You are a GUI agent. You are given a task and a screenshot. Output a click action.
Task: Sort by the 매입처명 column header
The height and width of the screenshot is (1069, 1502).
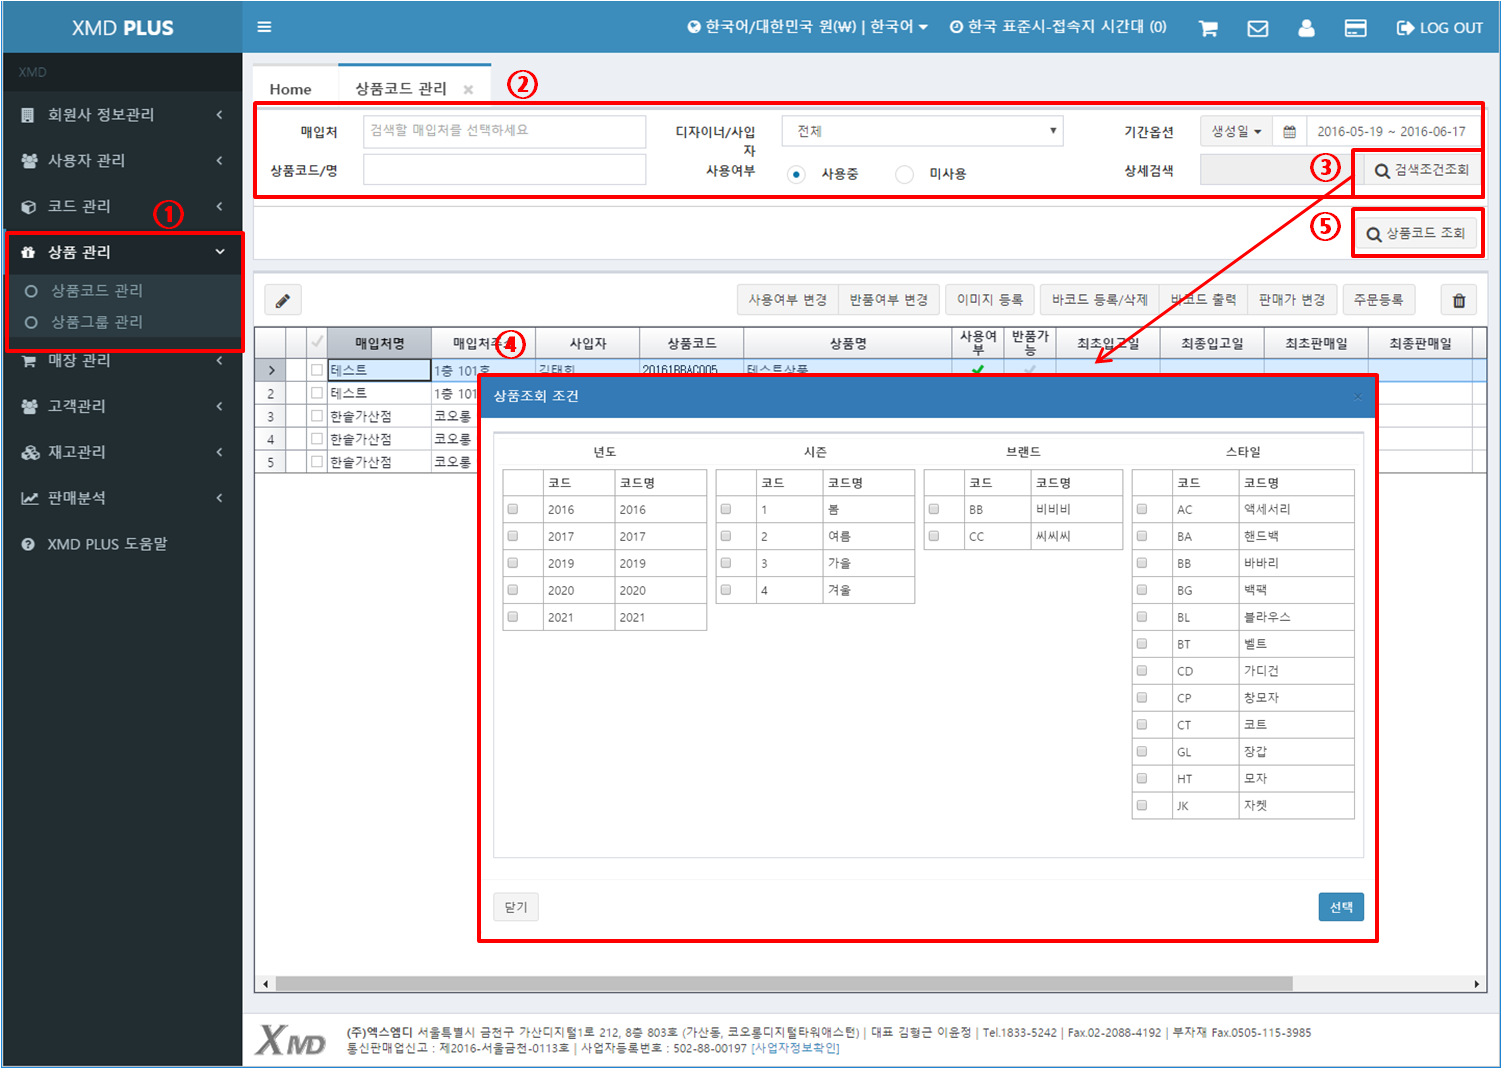click(380, 343)
